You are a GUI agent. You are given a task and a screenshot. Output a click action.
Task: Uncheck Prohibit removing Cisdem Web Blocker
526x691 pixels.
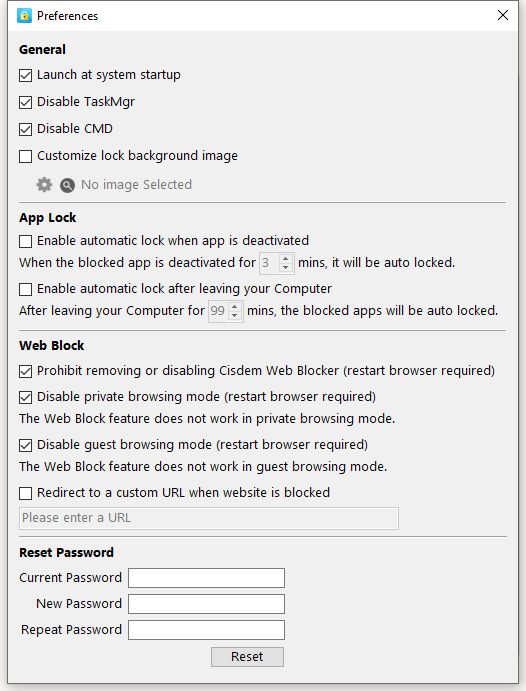coord(26,372)
